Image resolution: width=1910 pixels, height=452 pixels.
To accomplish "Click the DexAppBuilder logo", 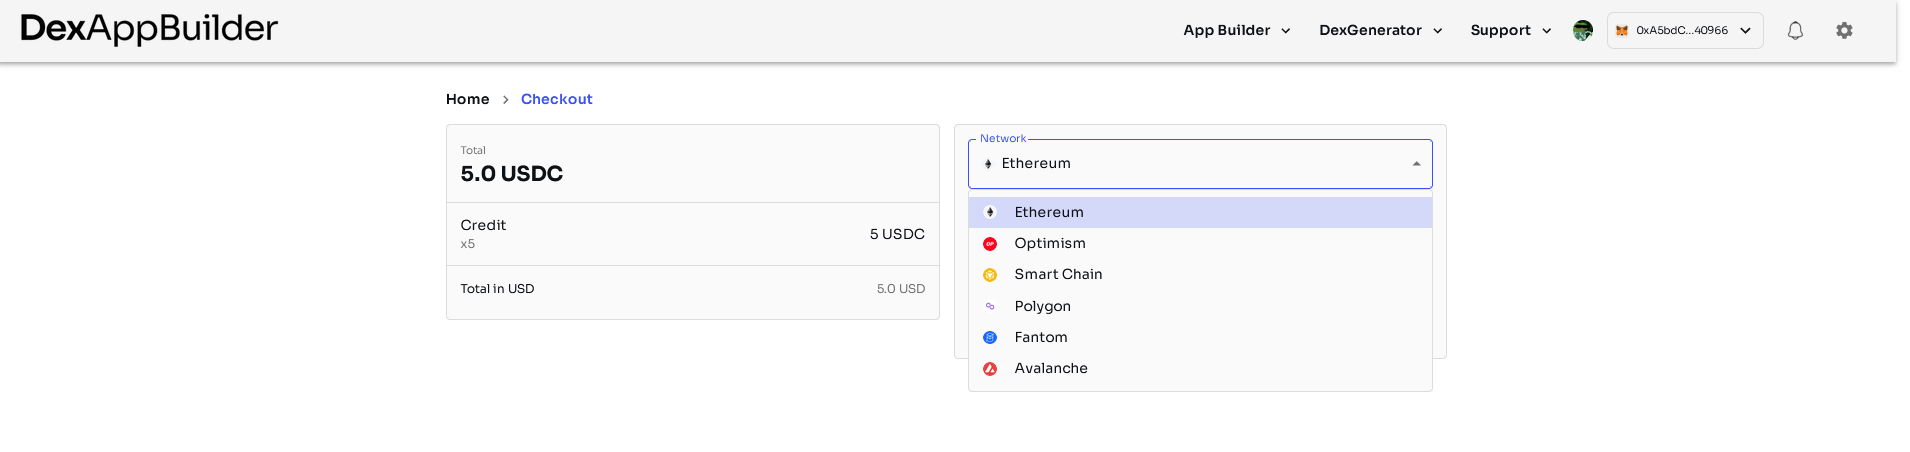I will point(149,29).
